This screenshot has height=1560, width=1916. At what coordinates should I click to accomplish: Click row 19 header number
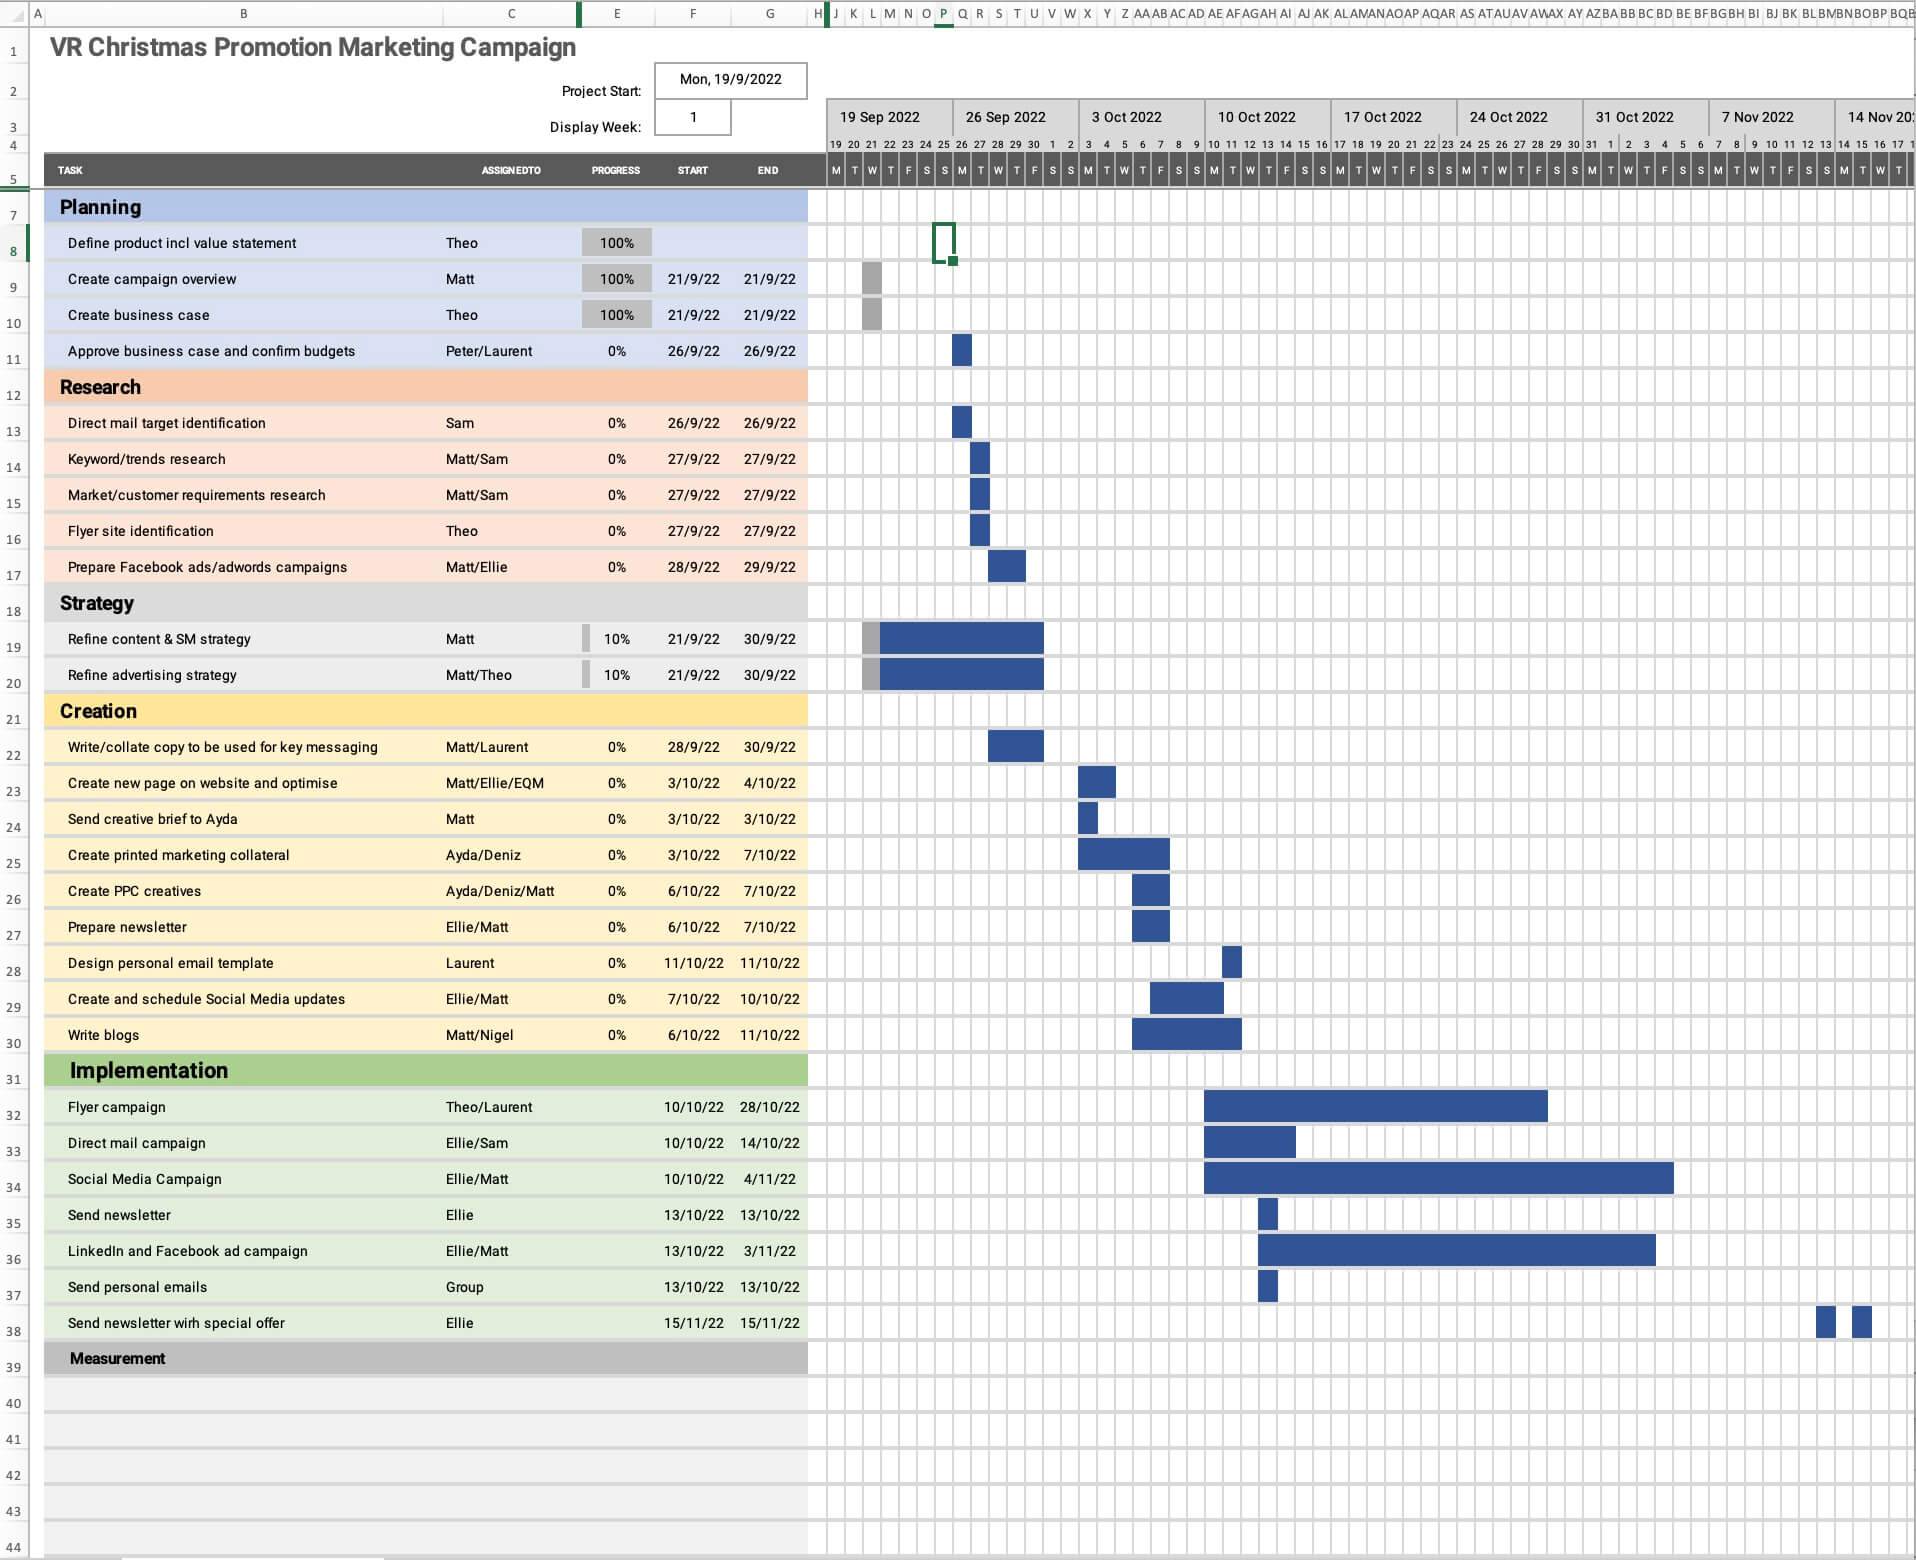point(14,647)
